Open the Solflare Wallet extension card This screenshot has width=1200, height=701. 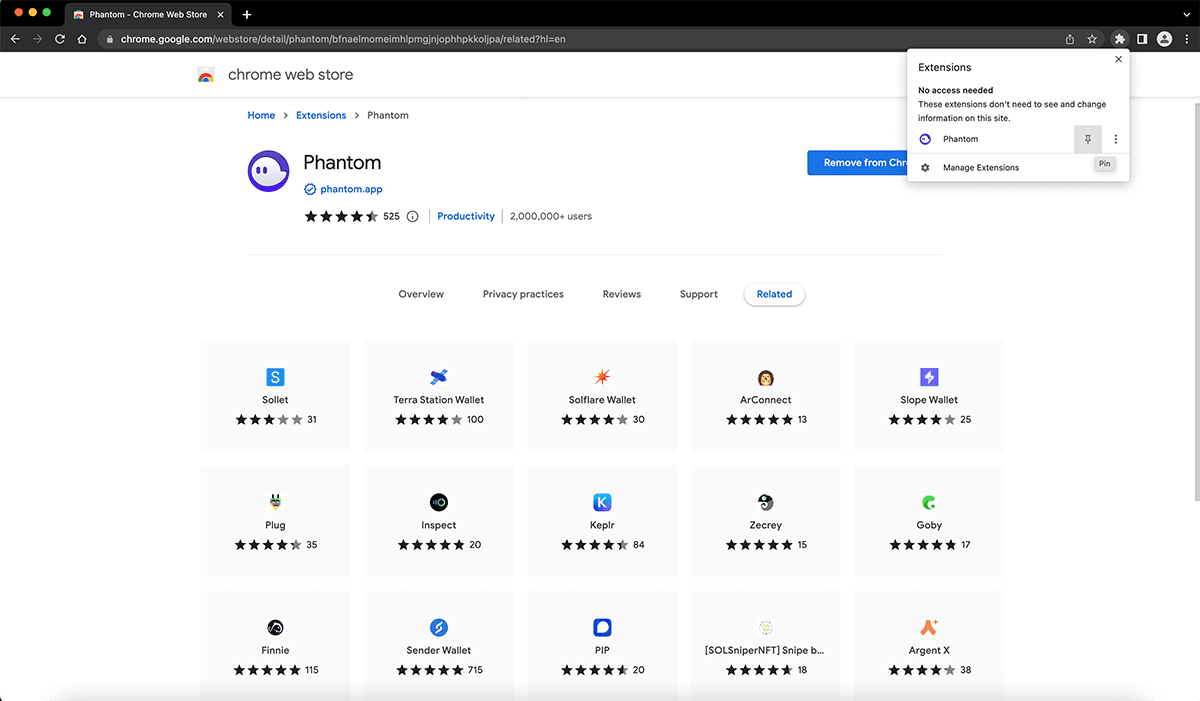(602, 396)
